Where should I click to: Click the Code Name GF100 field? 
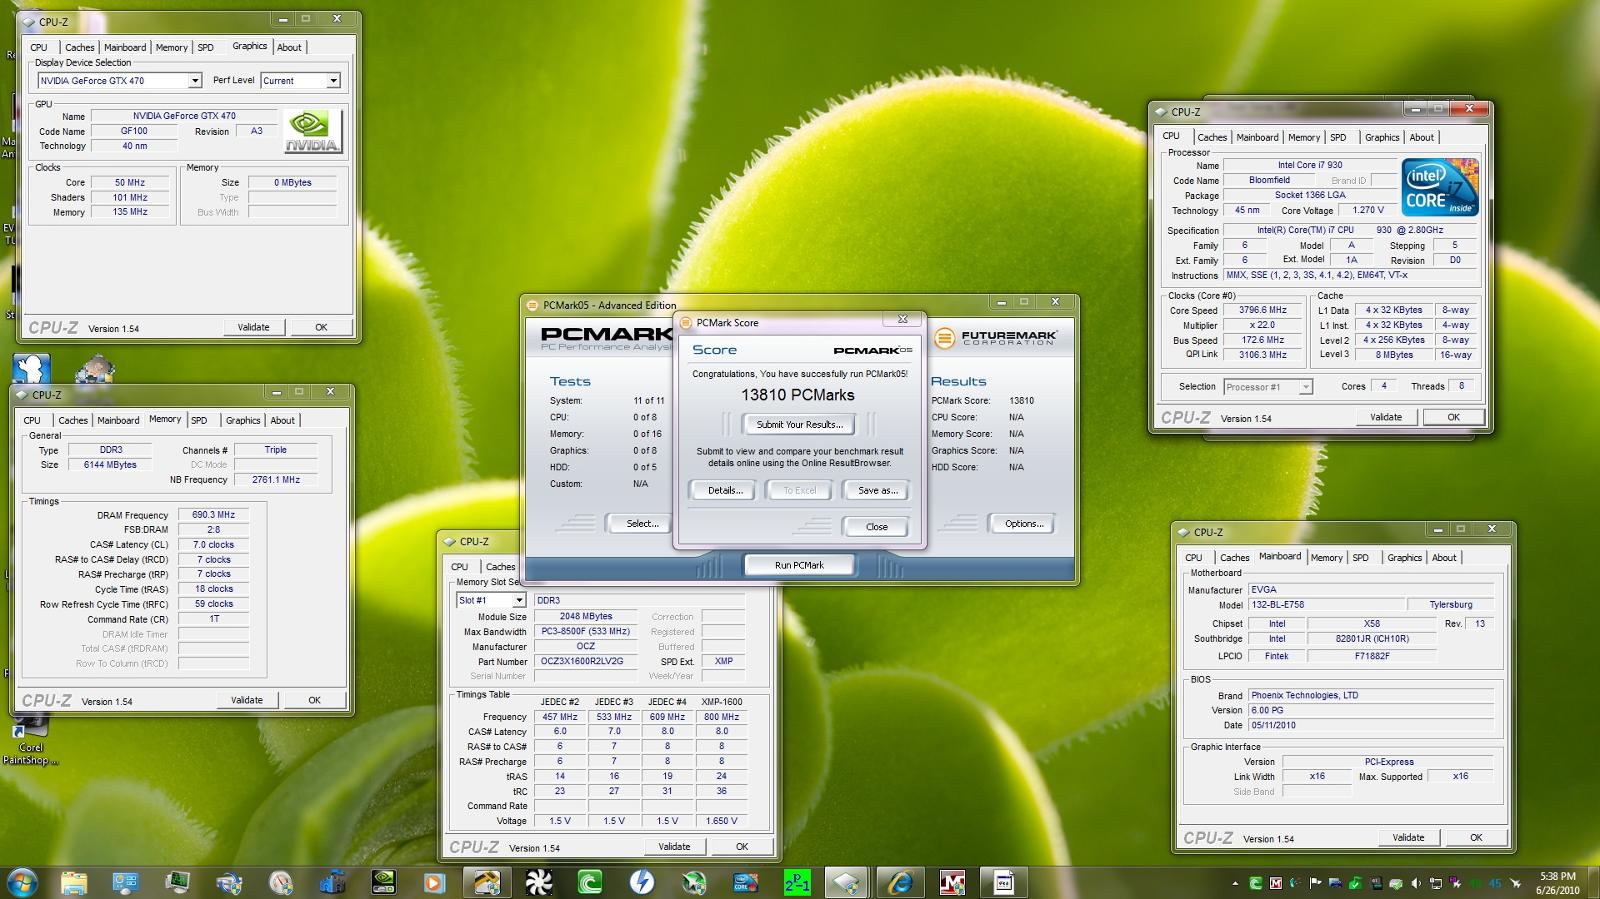[x=134, y=131]
